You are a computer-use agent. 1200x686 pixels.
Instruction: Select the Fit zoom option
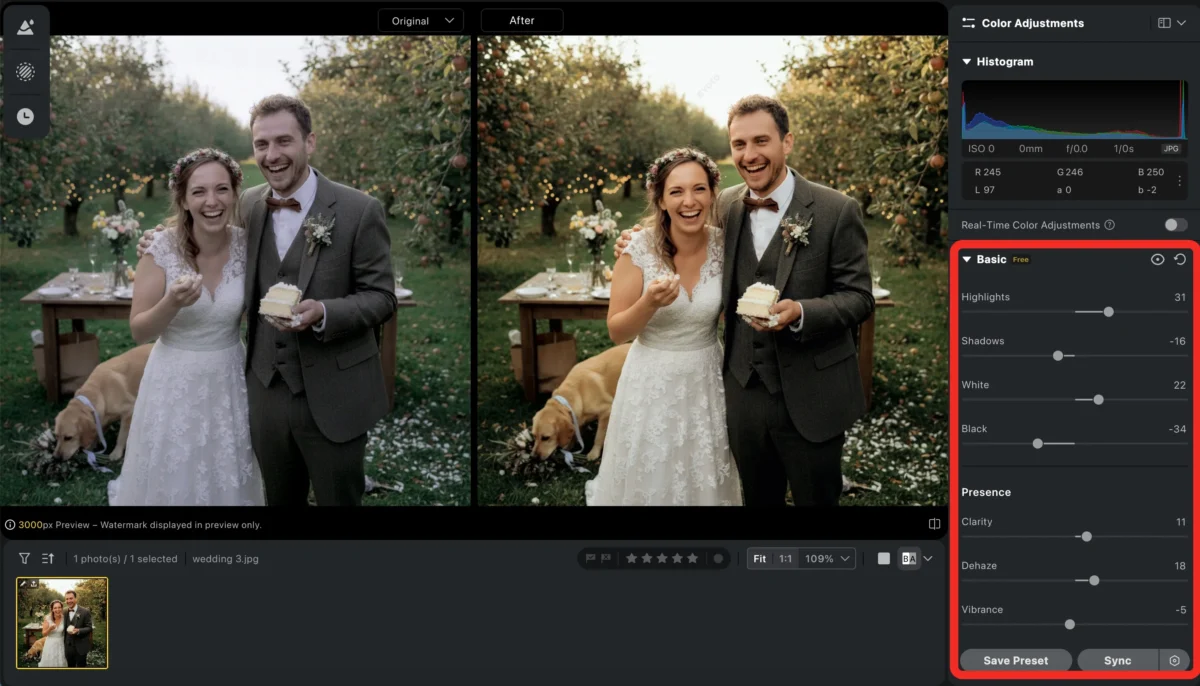click(x=760, y=559)
